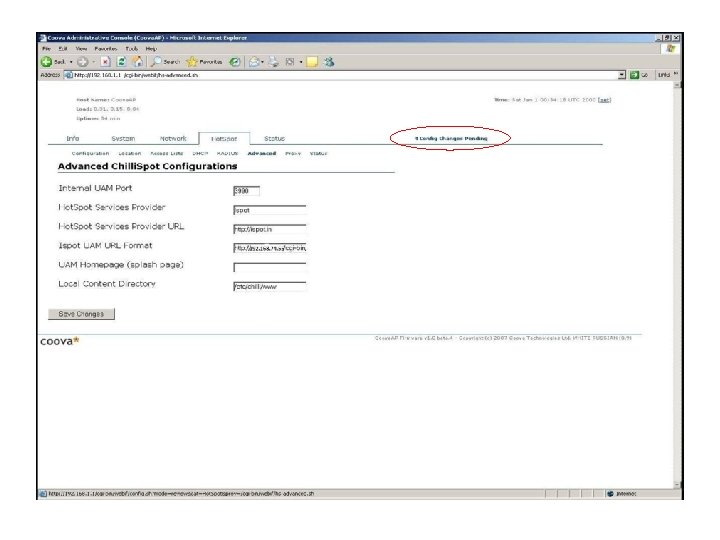Open the Proxy sub-tab link

pos(293,153)
